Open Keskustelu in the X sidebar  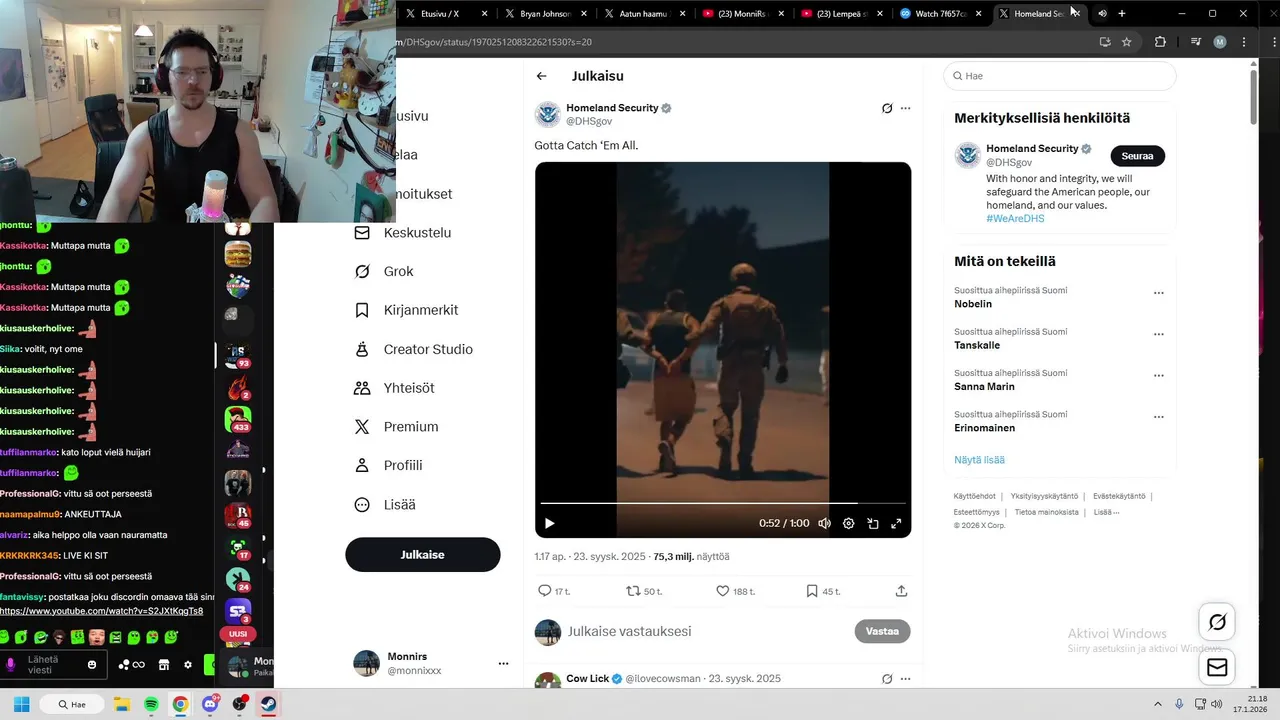tap(403, 233)
